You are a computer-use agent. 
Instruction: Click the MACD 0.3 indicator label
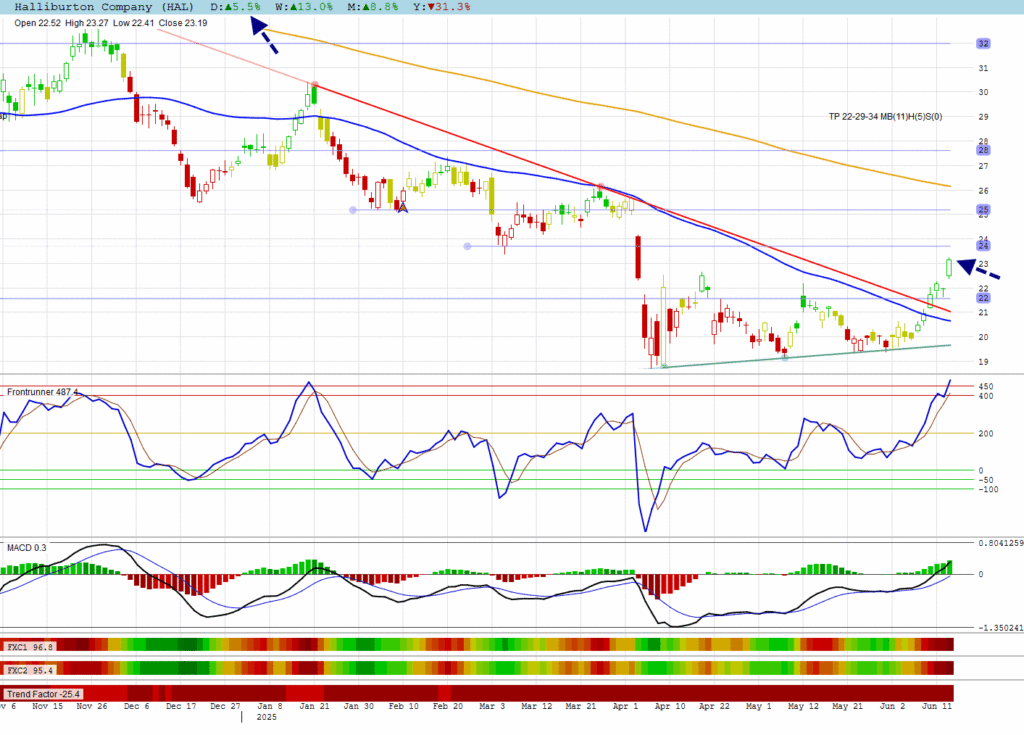tap(27, 547)
